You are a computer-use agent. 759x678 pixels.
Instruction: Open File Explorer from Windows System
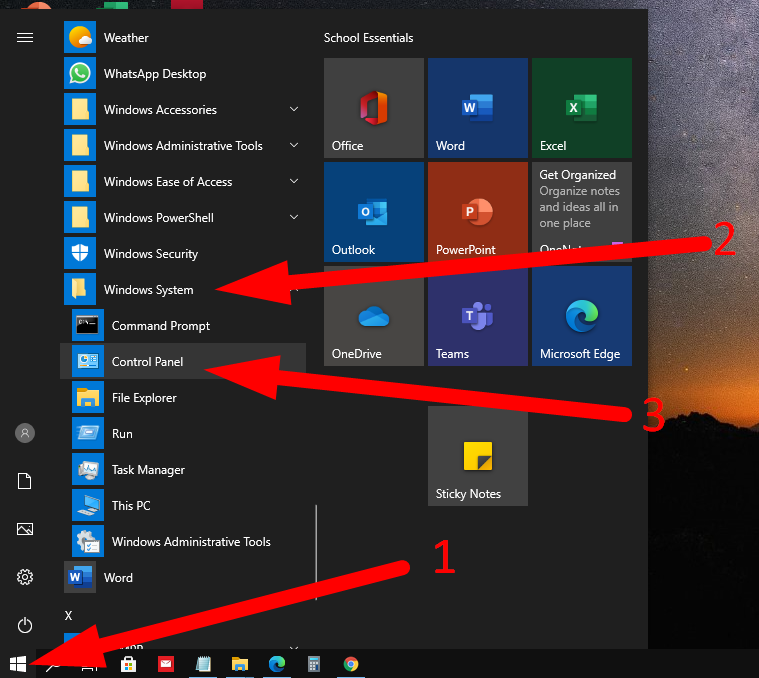tap(184, 398)
